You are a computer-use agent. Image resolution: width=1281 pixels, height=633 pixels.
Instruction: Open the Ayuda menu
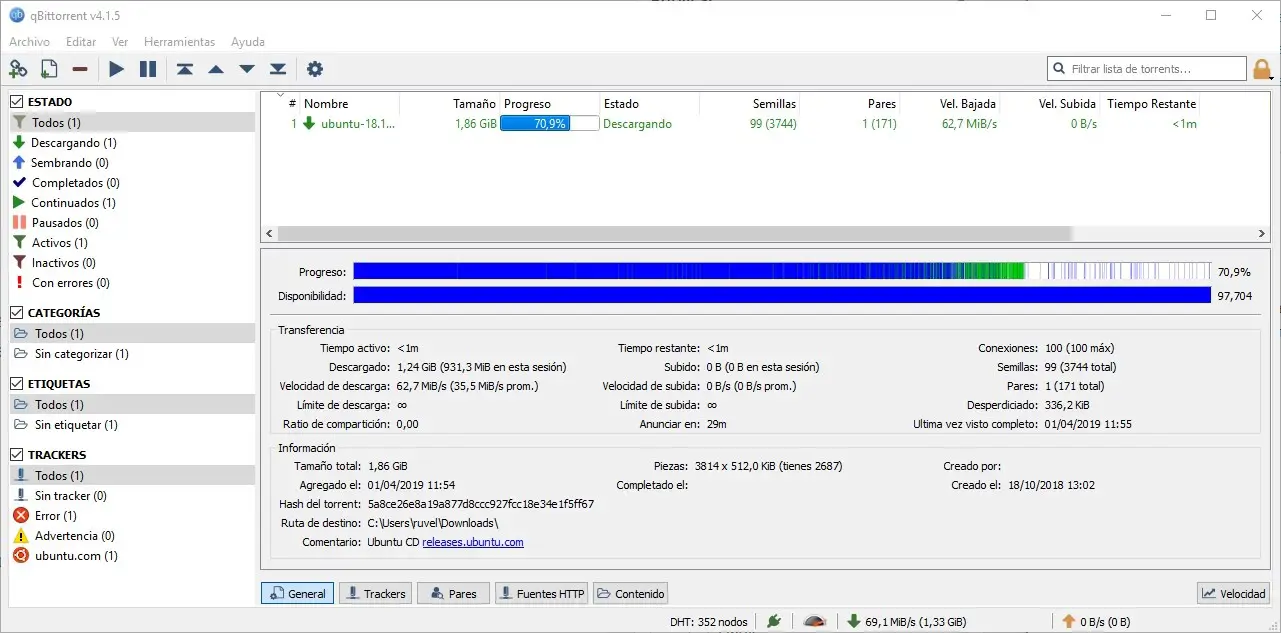248,42
